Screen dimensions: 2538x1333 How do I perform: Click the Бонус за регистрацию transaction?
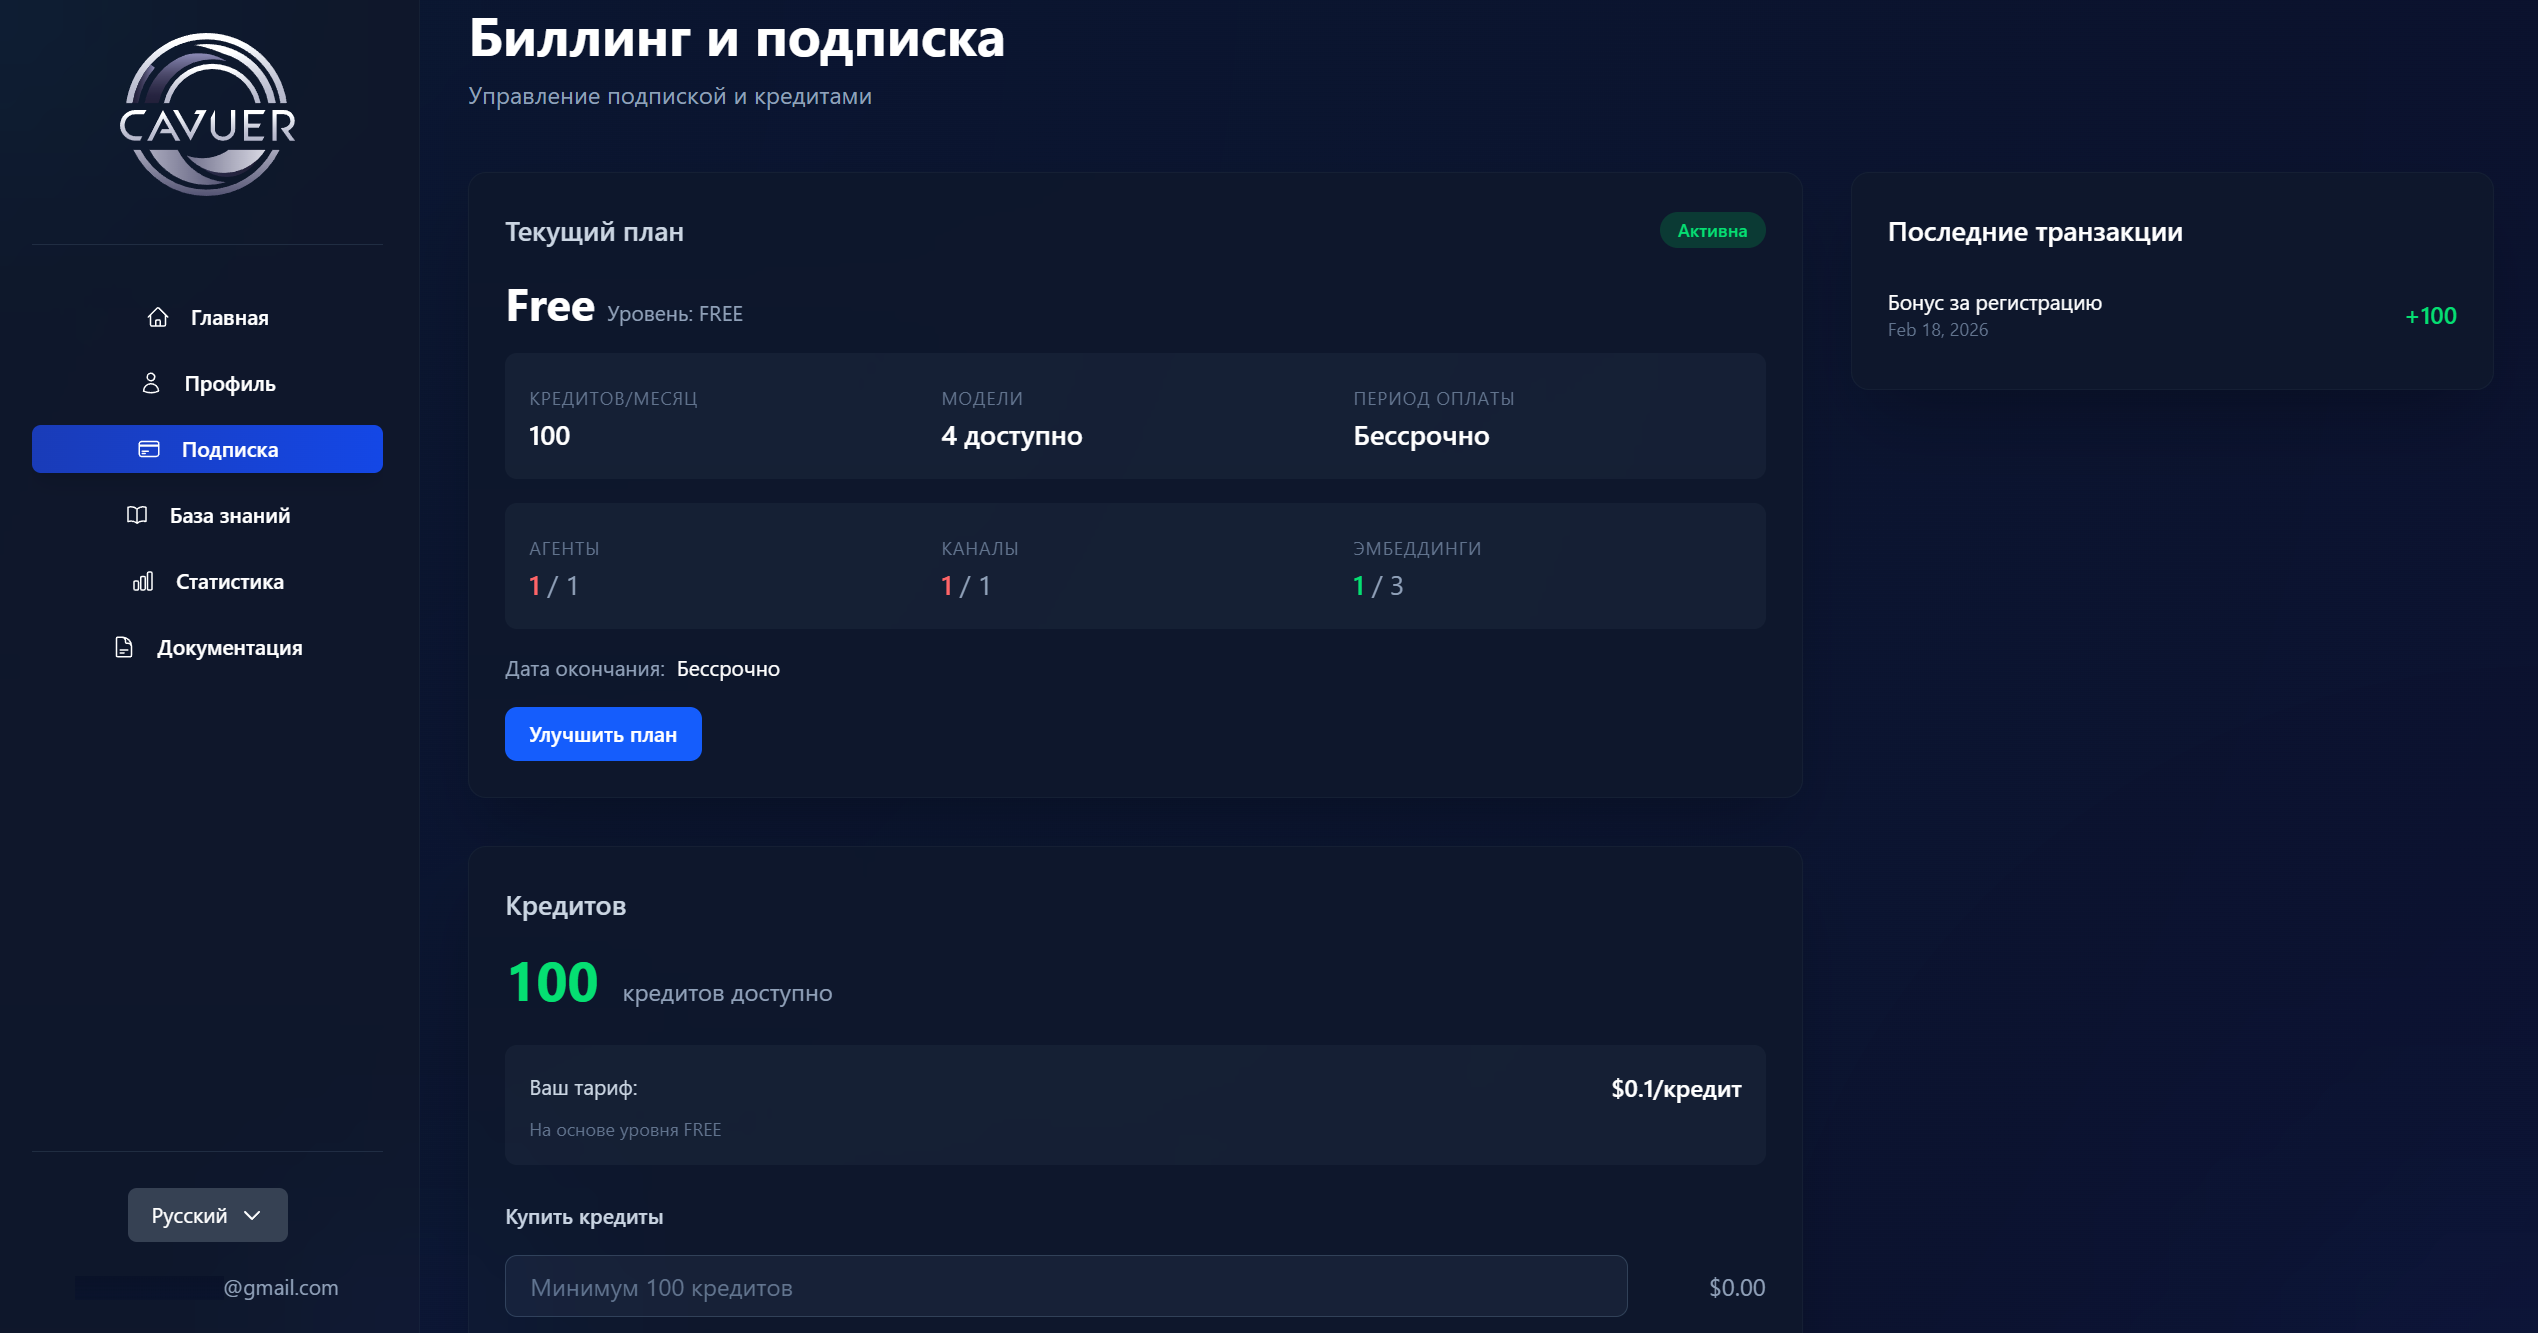1994,303
